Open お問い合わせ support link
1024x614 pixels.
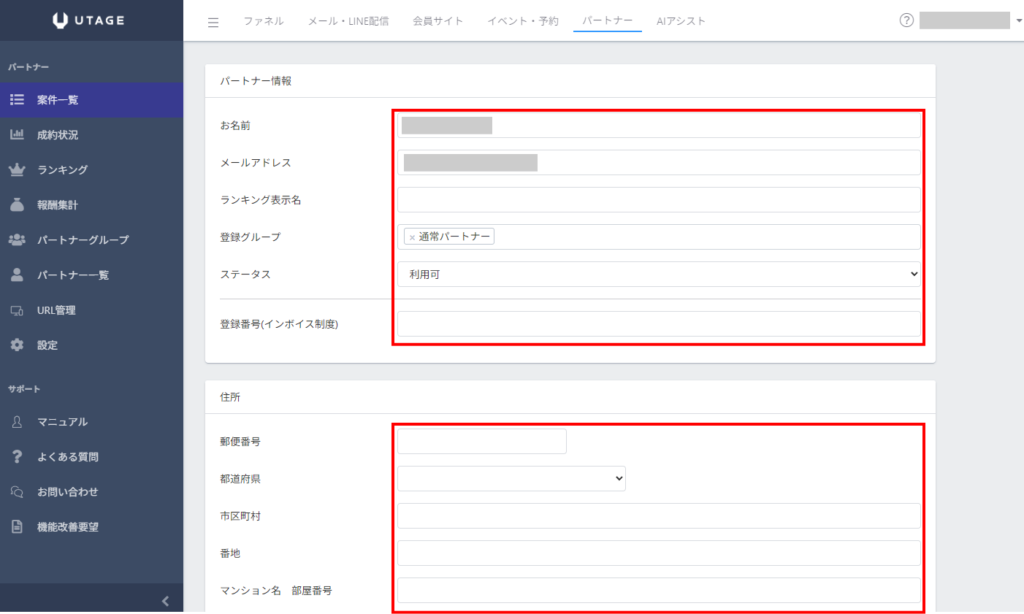[x=67, y=492]
